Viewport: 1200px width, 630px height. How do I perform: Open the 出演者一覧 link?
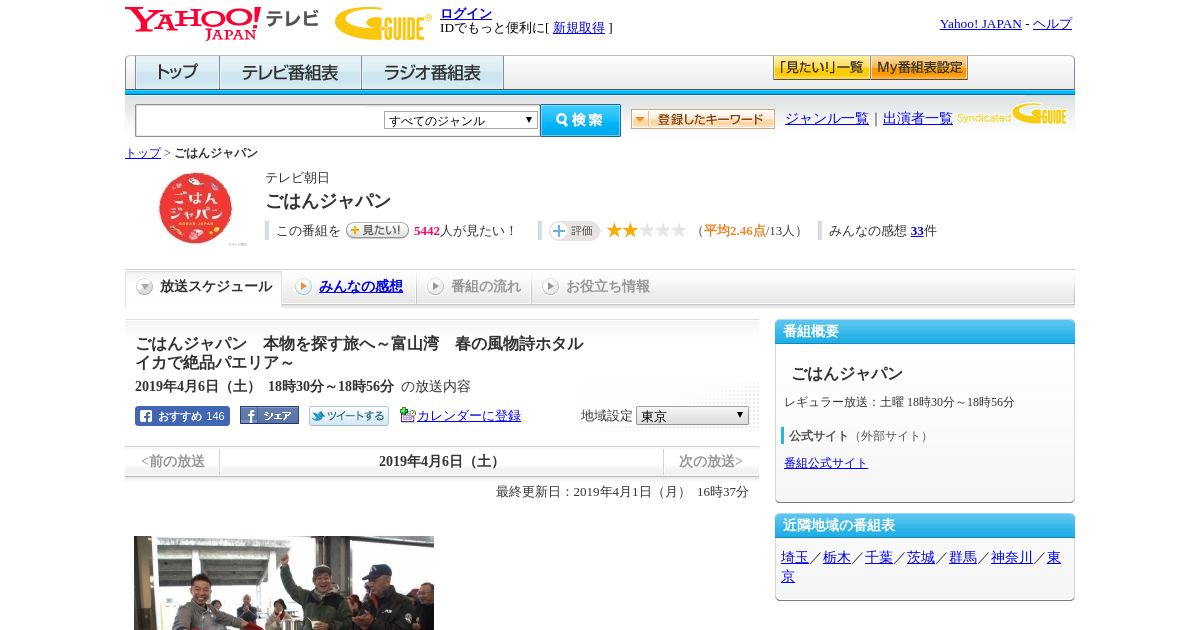pos(917,119)
